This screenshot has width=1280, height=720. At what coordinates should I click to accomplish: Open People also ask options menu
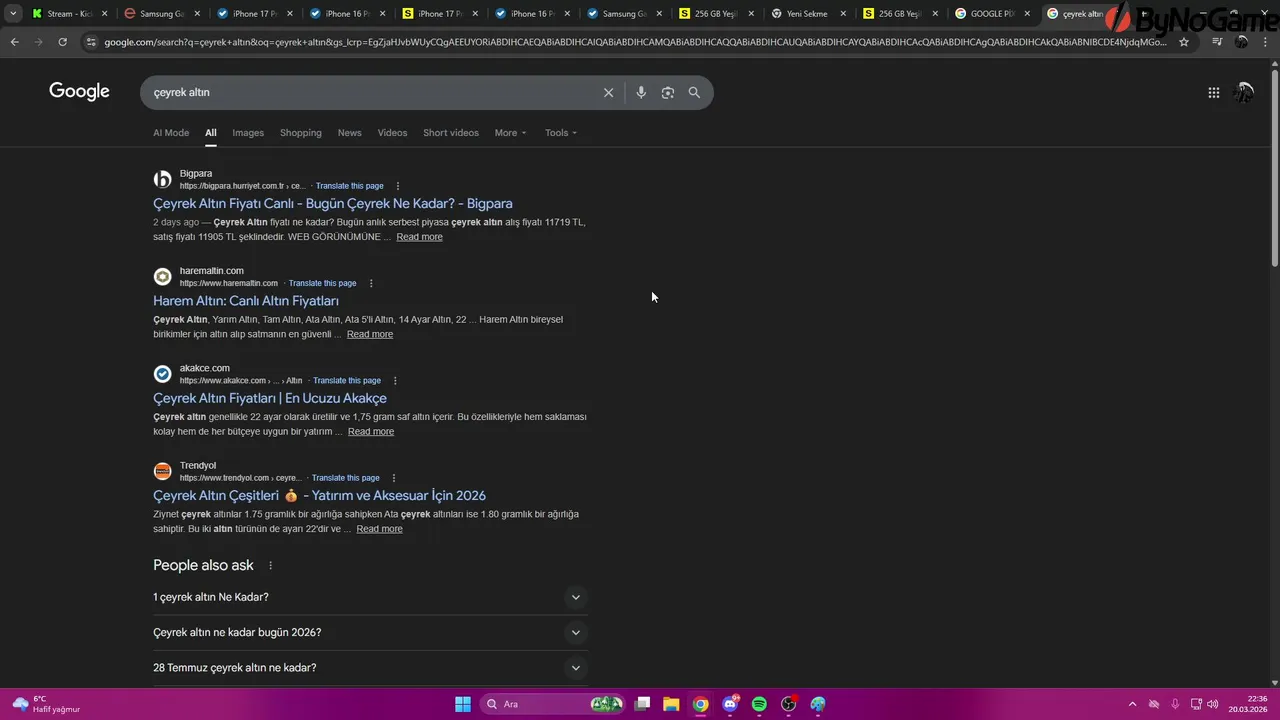270,565
